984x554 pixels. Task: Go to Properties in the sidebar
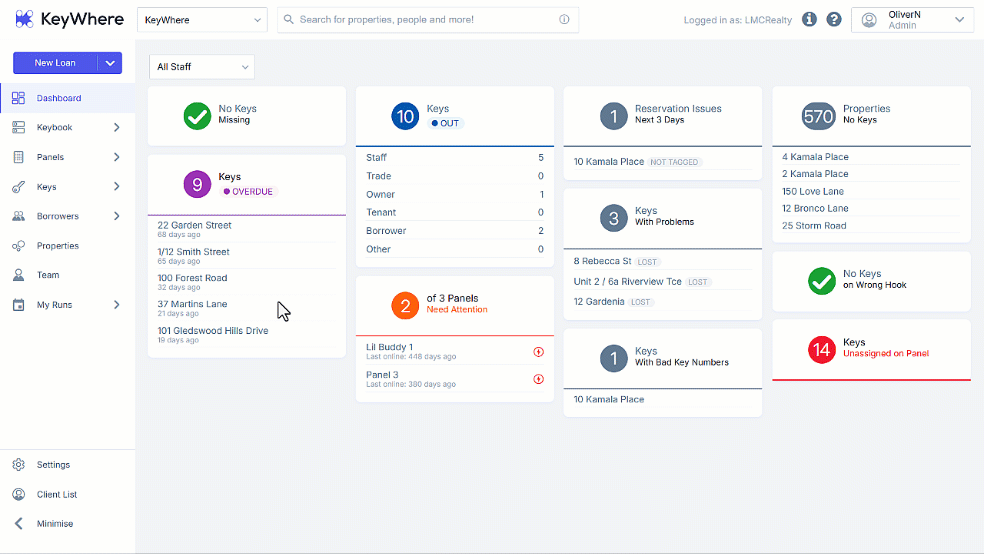58,245
